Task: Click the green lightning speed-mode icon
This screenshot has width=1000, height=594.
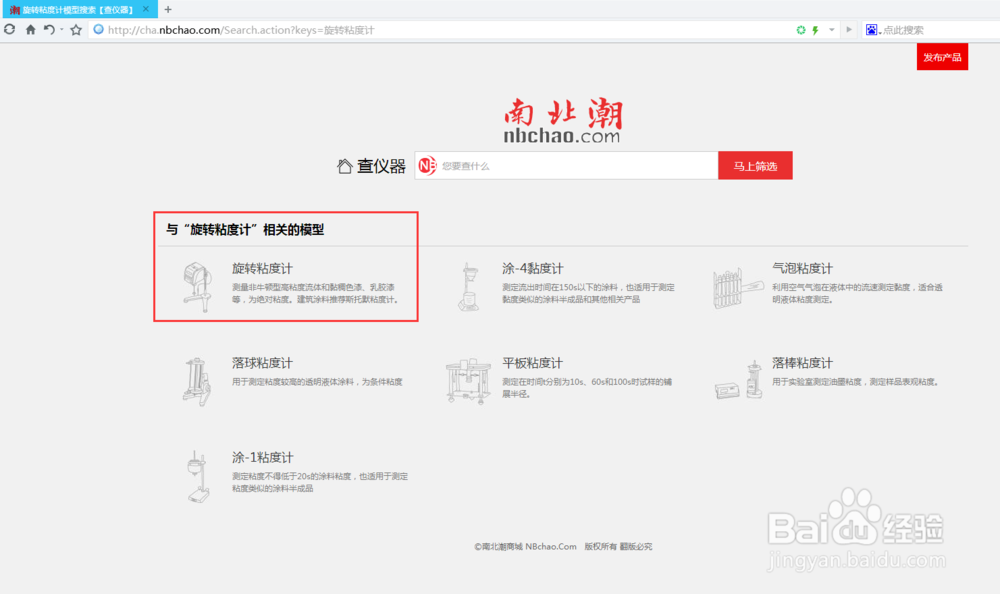Action: point(815,30)
